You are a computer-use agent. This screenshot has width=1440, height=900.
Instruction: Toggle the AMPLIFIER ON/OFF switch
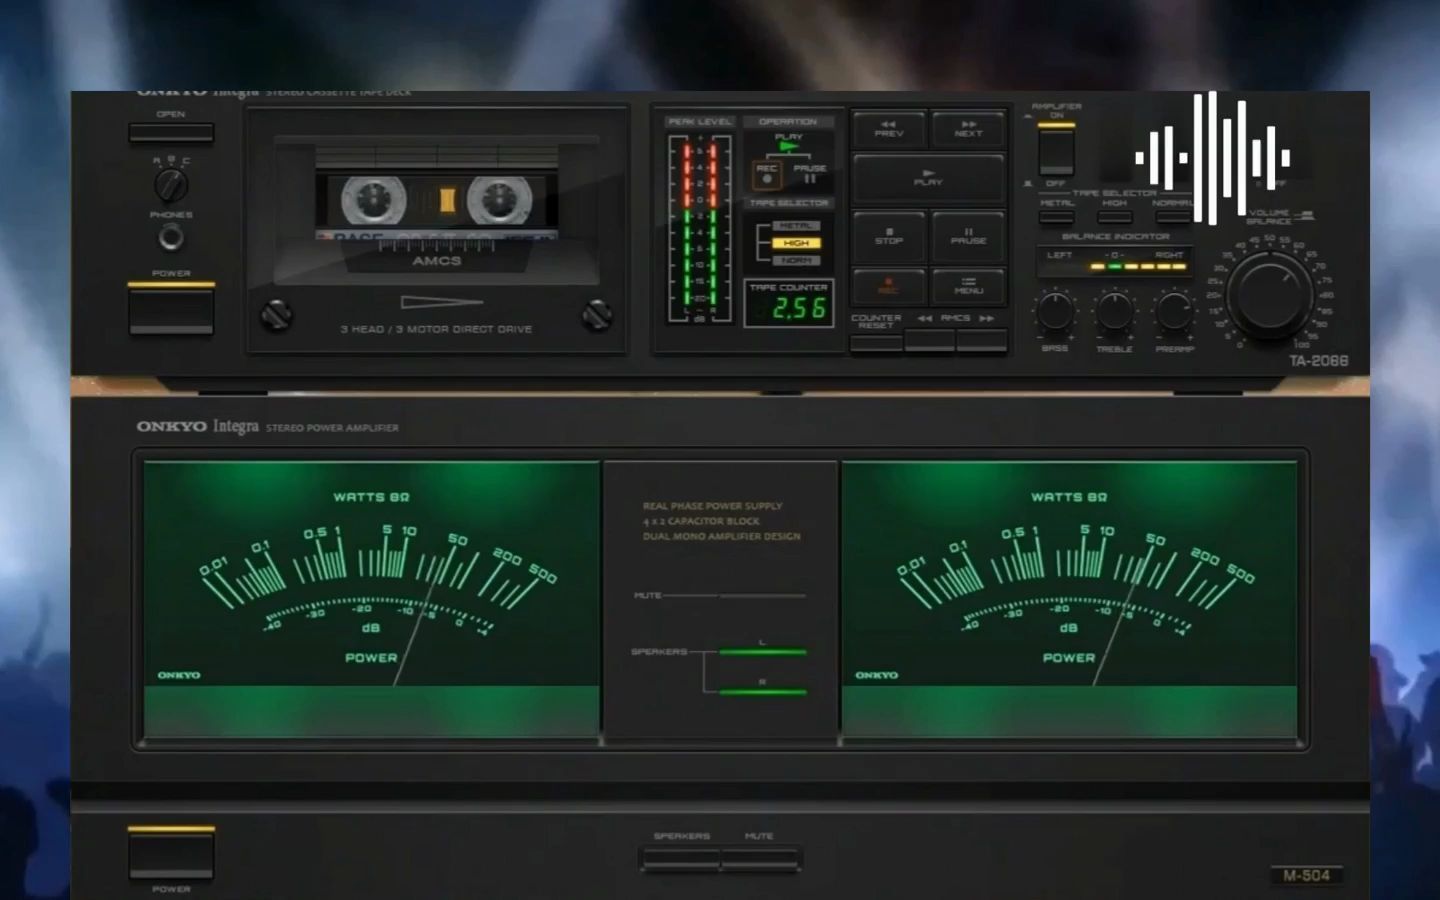click(x=1056, y=150)
